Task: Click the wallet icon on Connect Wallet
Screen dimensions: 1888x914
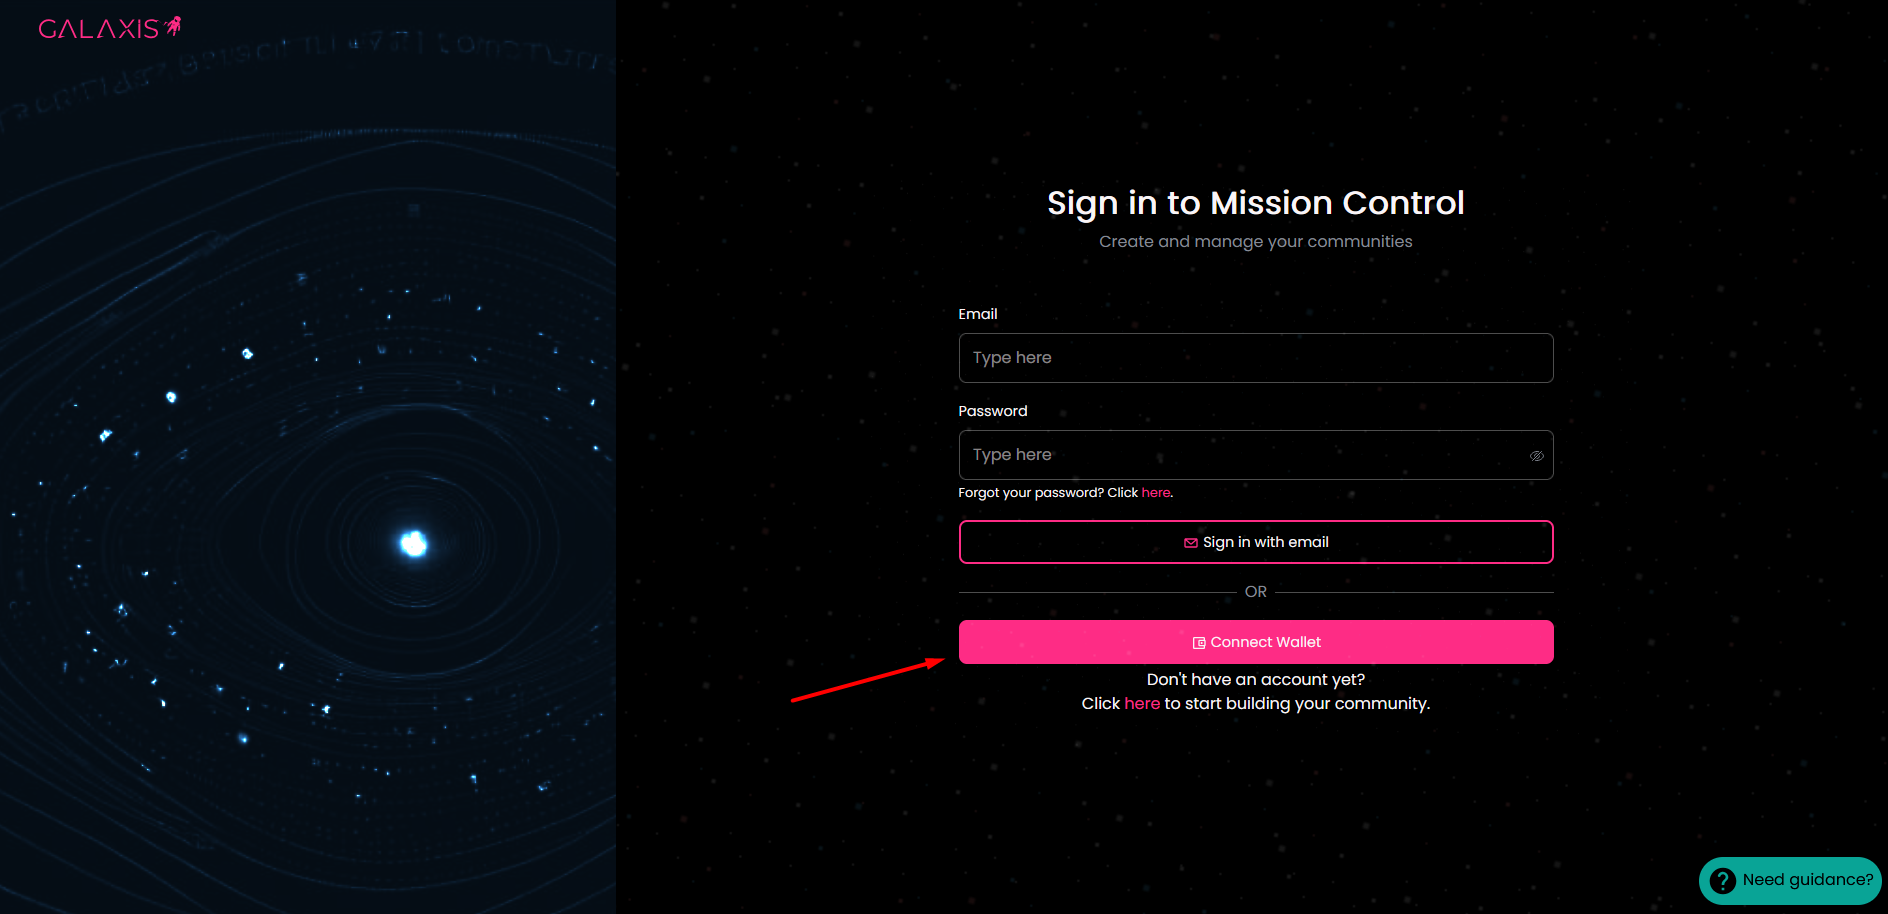Action: [1199, 643]
